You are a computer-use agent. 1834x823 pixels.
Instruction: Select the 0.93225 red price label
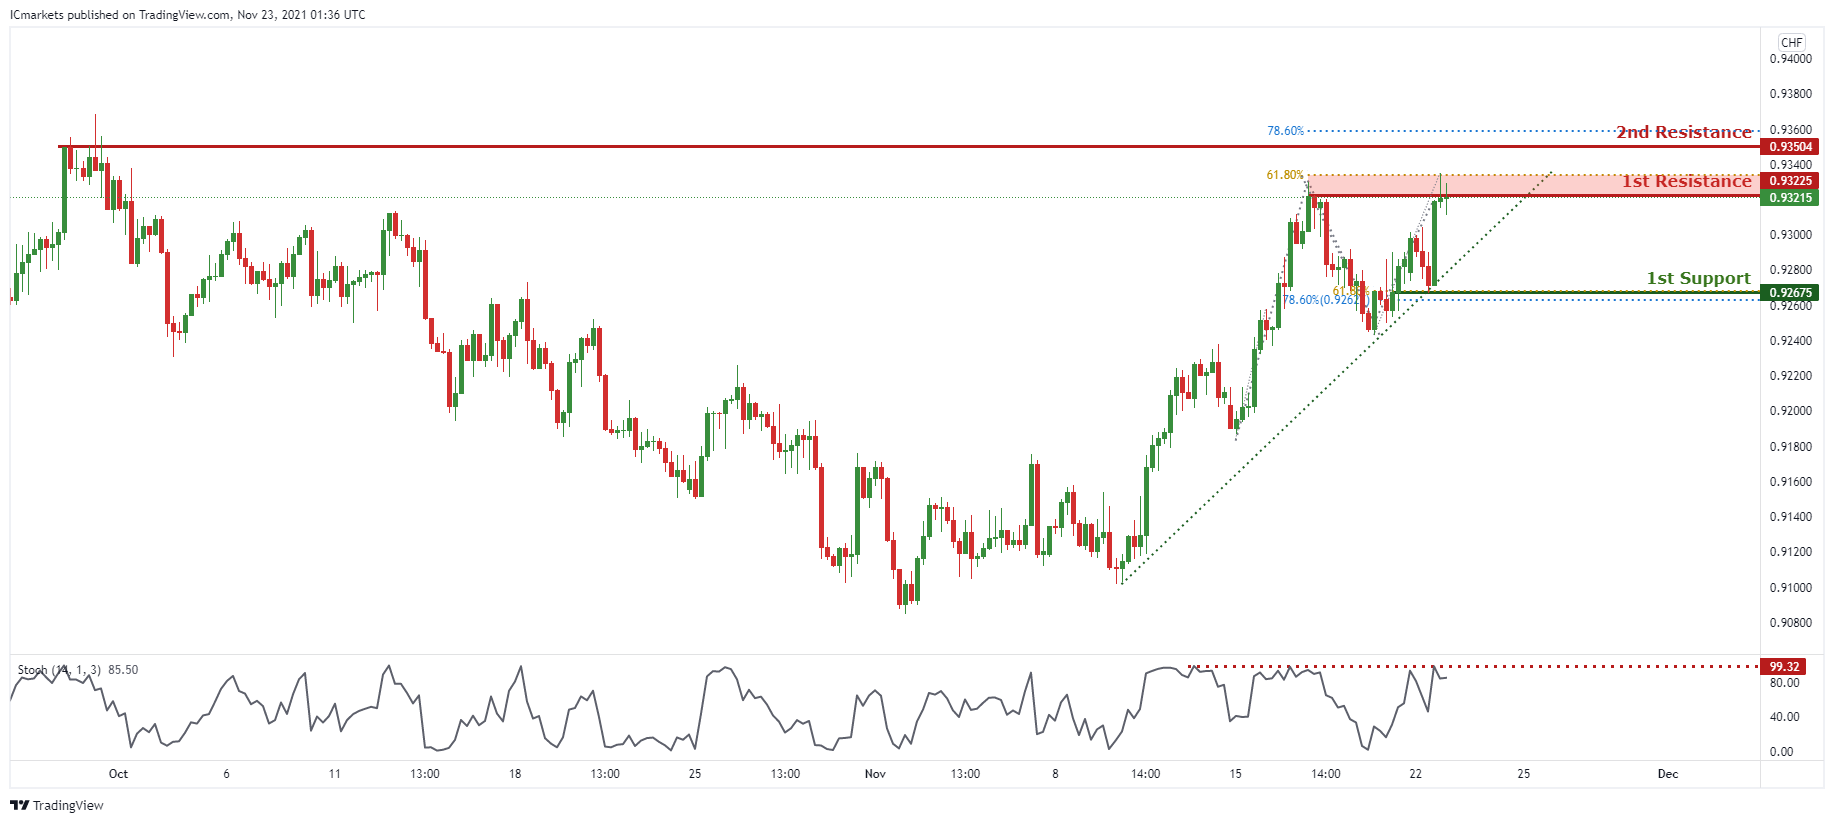pos(1791,181)
